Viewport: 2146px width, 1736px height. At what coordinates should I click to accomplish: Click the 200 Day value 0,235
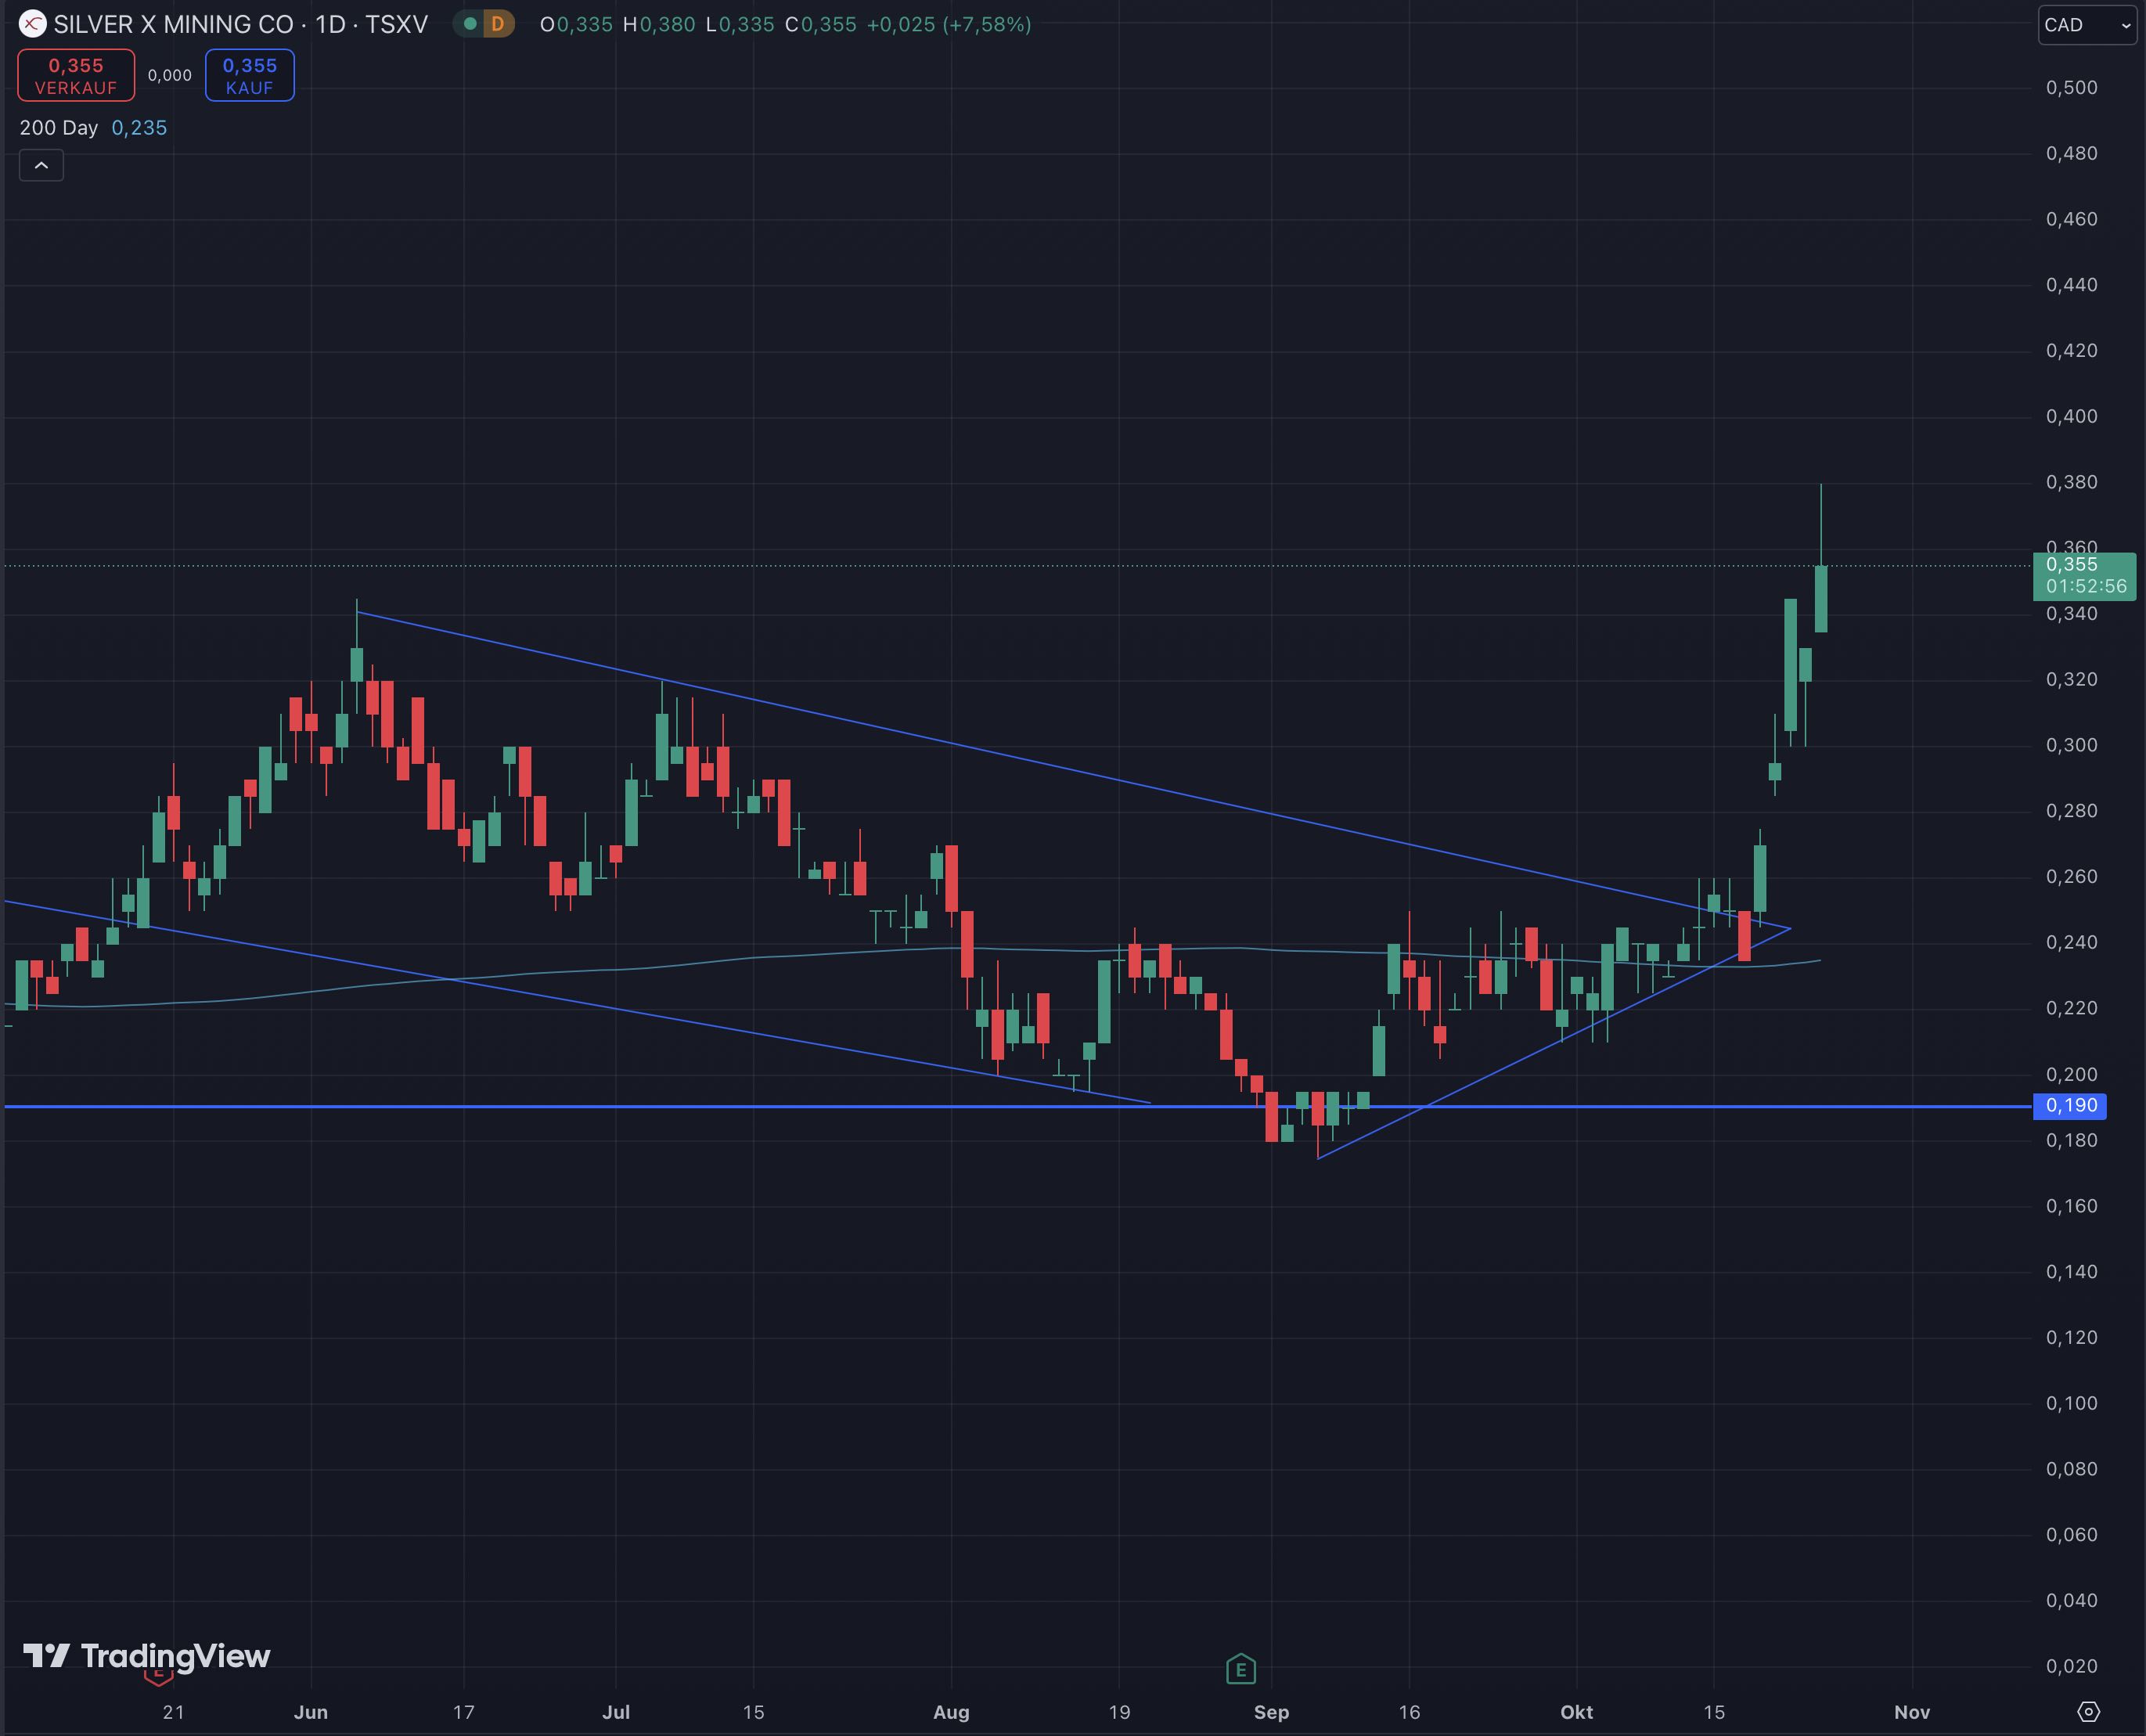tap(139, 127)
